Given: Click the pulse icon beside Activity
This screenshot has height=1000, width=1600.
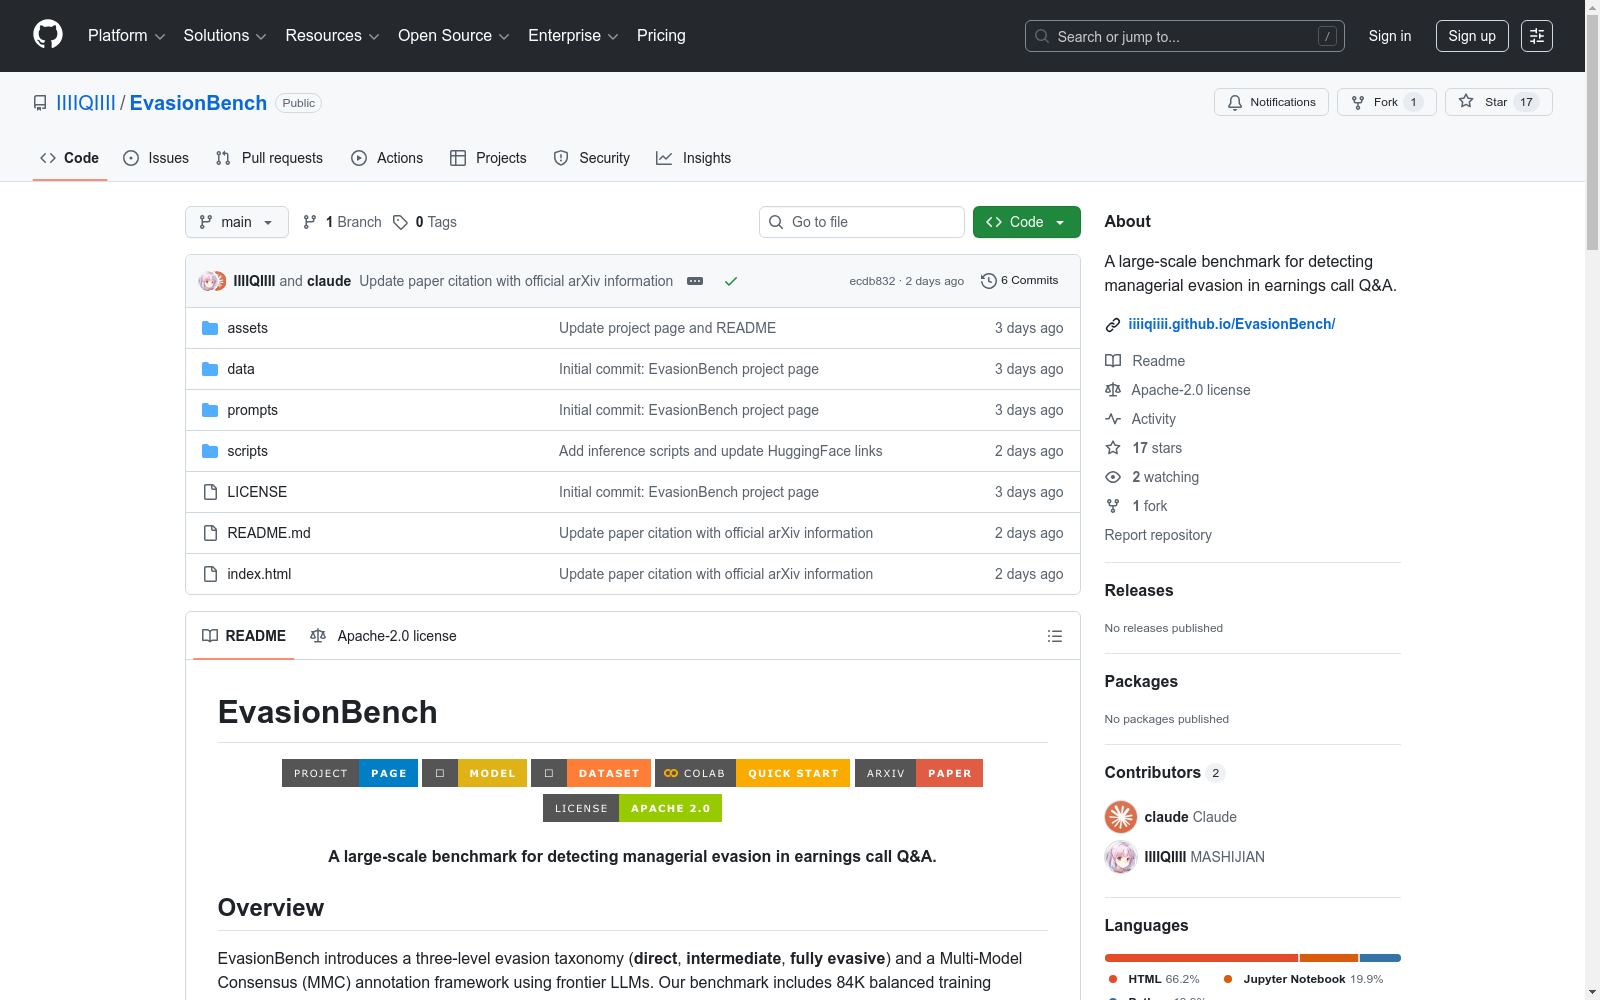Looking at the screenshot, I should coord(1113,419).
